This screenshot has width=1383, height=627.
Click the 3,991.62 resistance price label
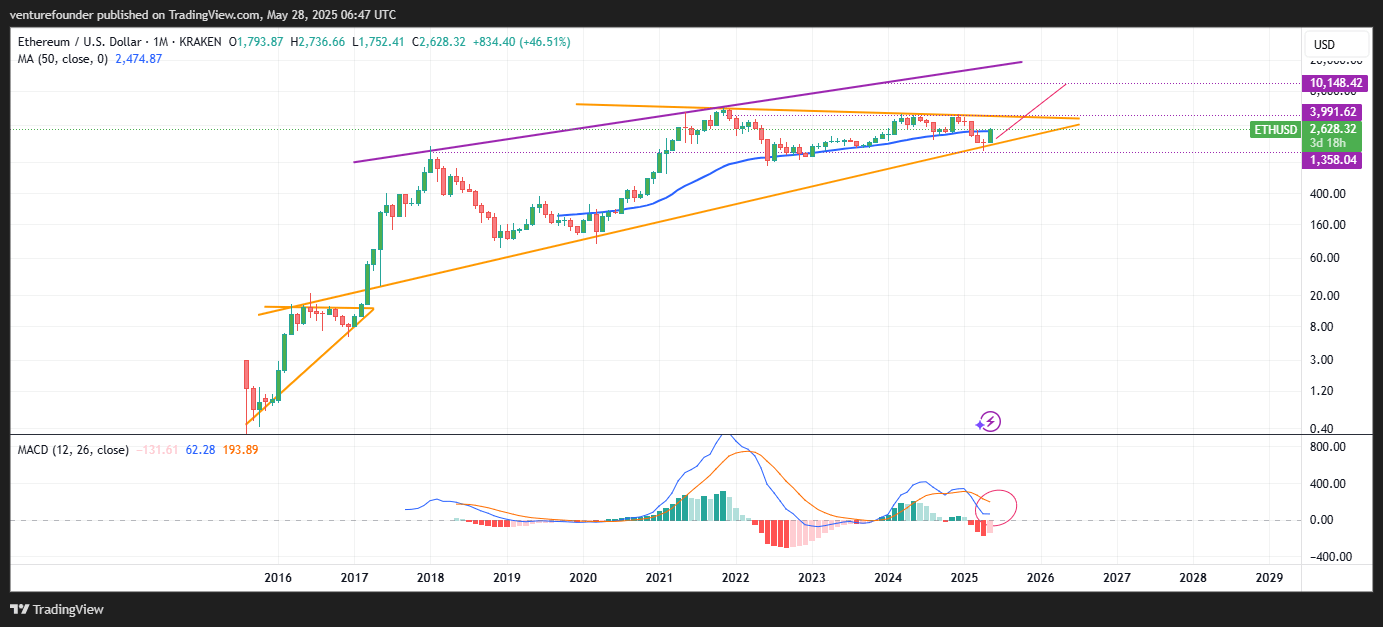[x=1332, y=112]
